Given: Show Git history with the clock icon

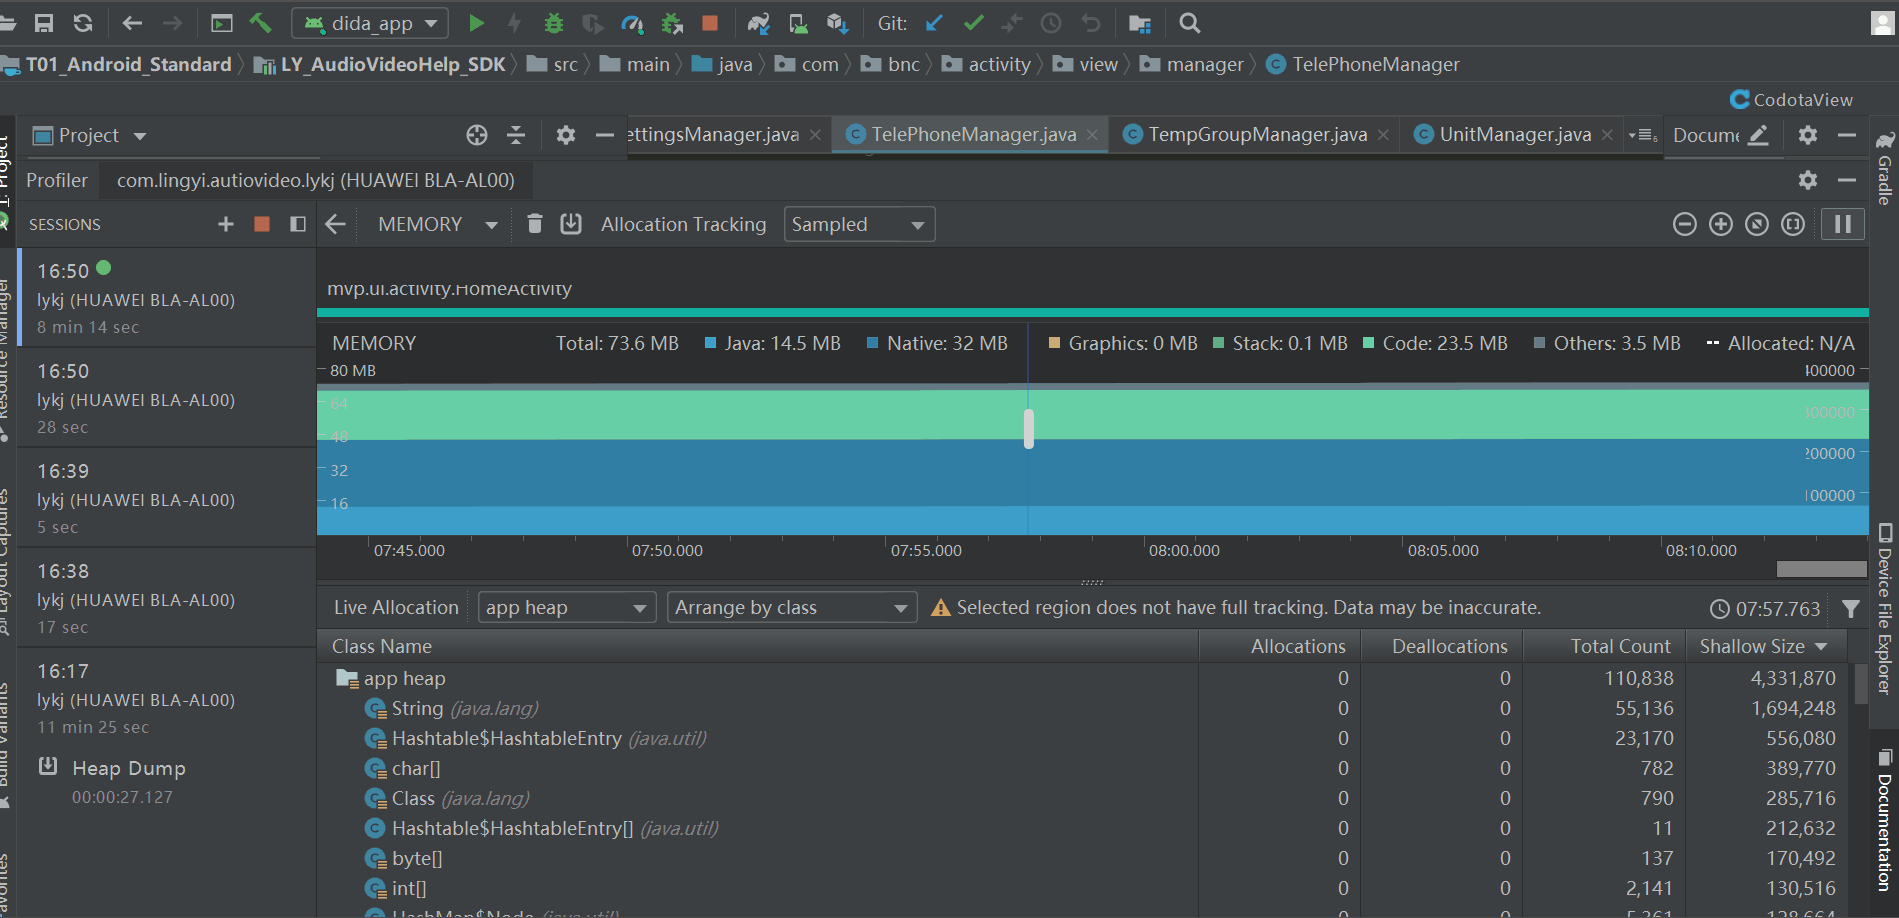Looking at the screenshot, I should (1051, 23).
